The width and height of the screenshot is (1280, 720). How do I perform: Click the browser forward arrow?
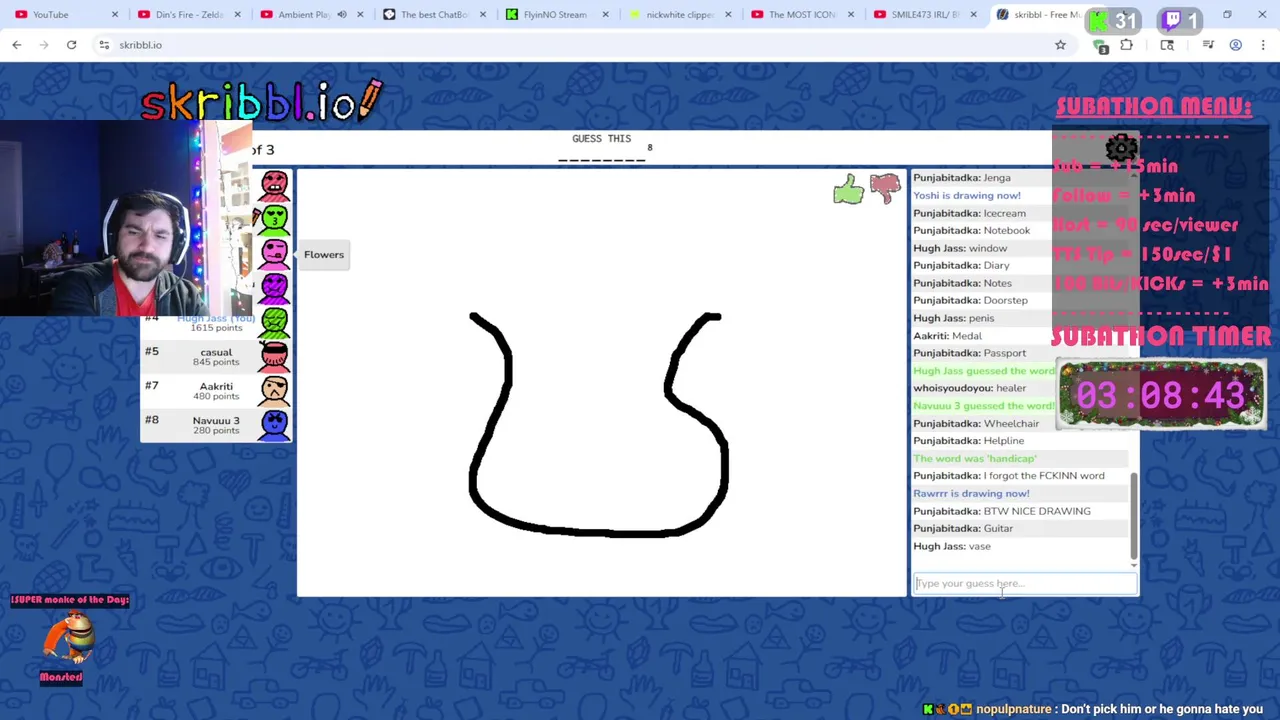pos(43,45)
